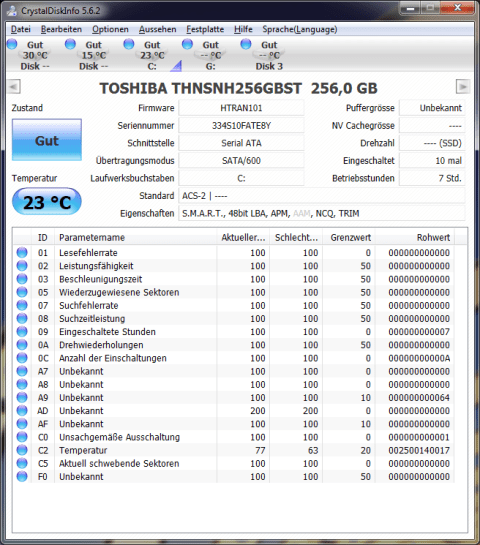Click raw value 00000000000A
The image size is (480, 545).
[x=419, y=358]
